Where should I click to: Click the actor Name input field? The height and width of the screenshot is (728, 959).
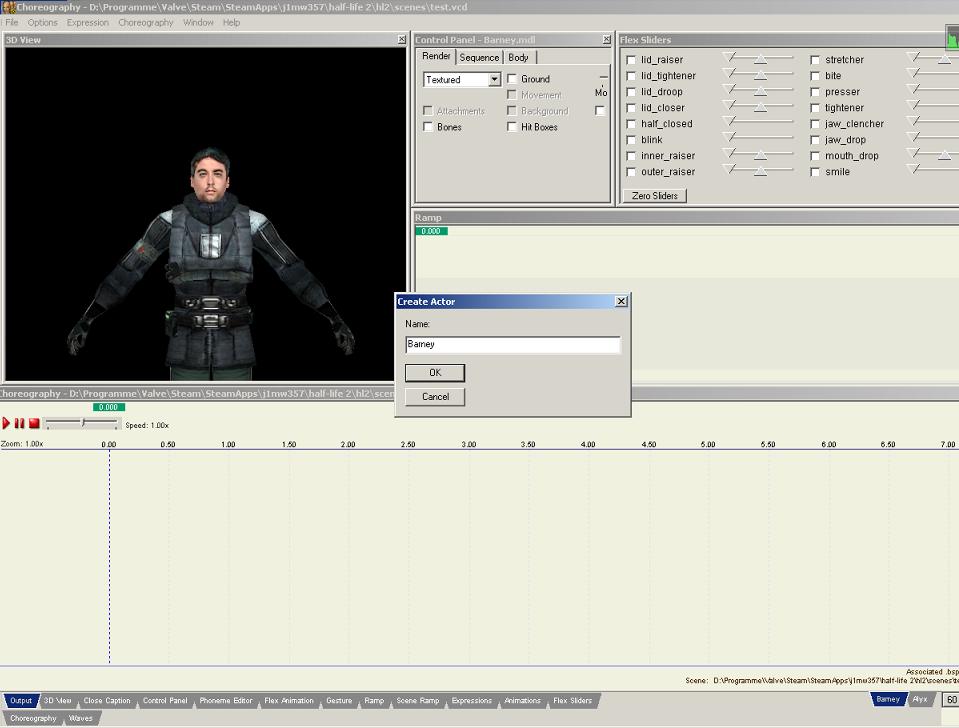[513, 344]
